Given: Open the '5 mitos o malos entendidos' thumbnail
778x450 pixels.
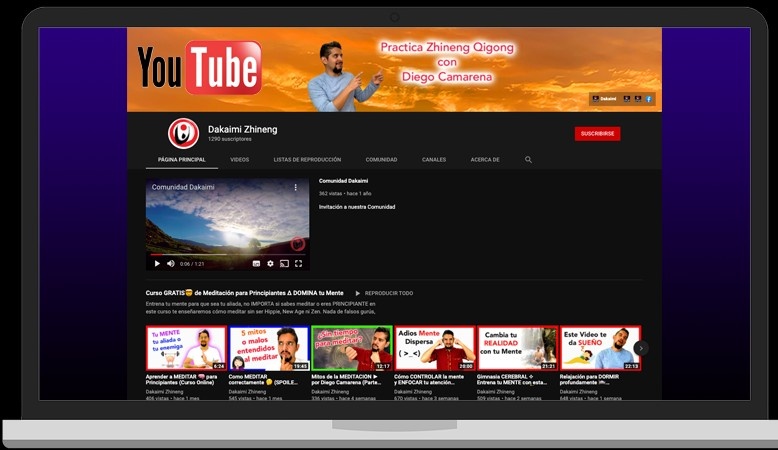Looking at the screenshot, I should coord(269,348).
